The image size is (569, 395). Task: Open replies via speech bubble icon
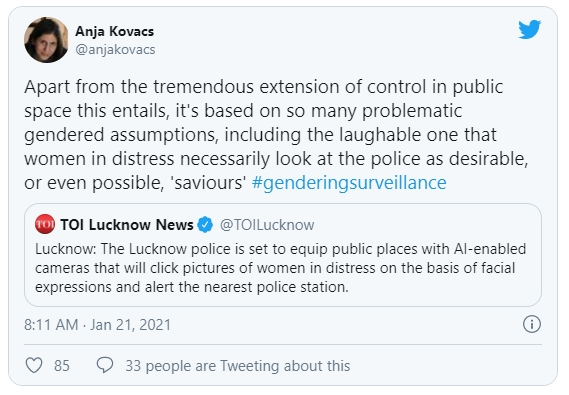tap(105, 365)
